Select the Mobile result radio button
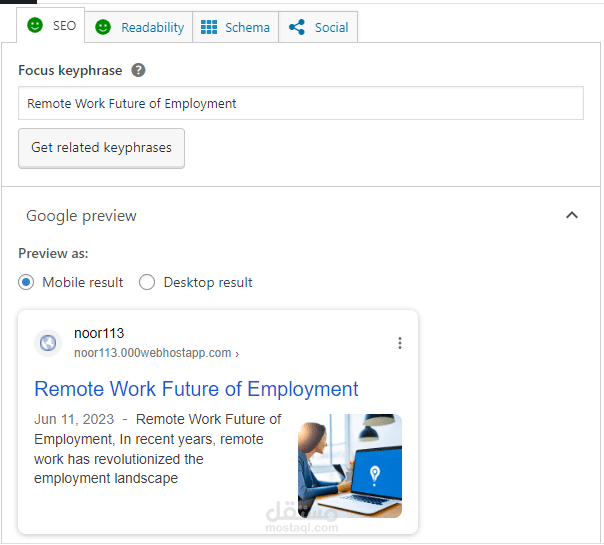Image resolution: width=604 pixels, height=545 pixels. (x=26, y=282)
